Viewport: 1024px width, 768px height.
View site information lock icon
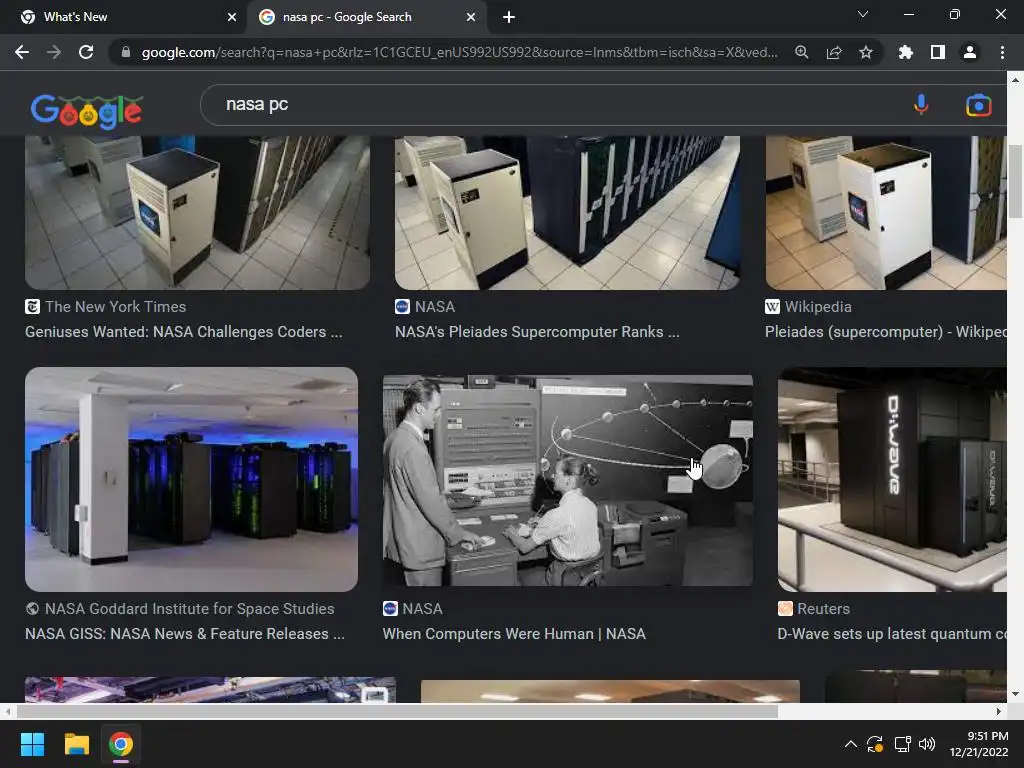(126, 52)
